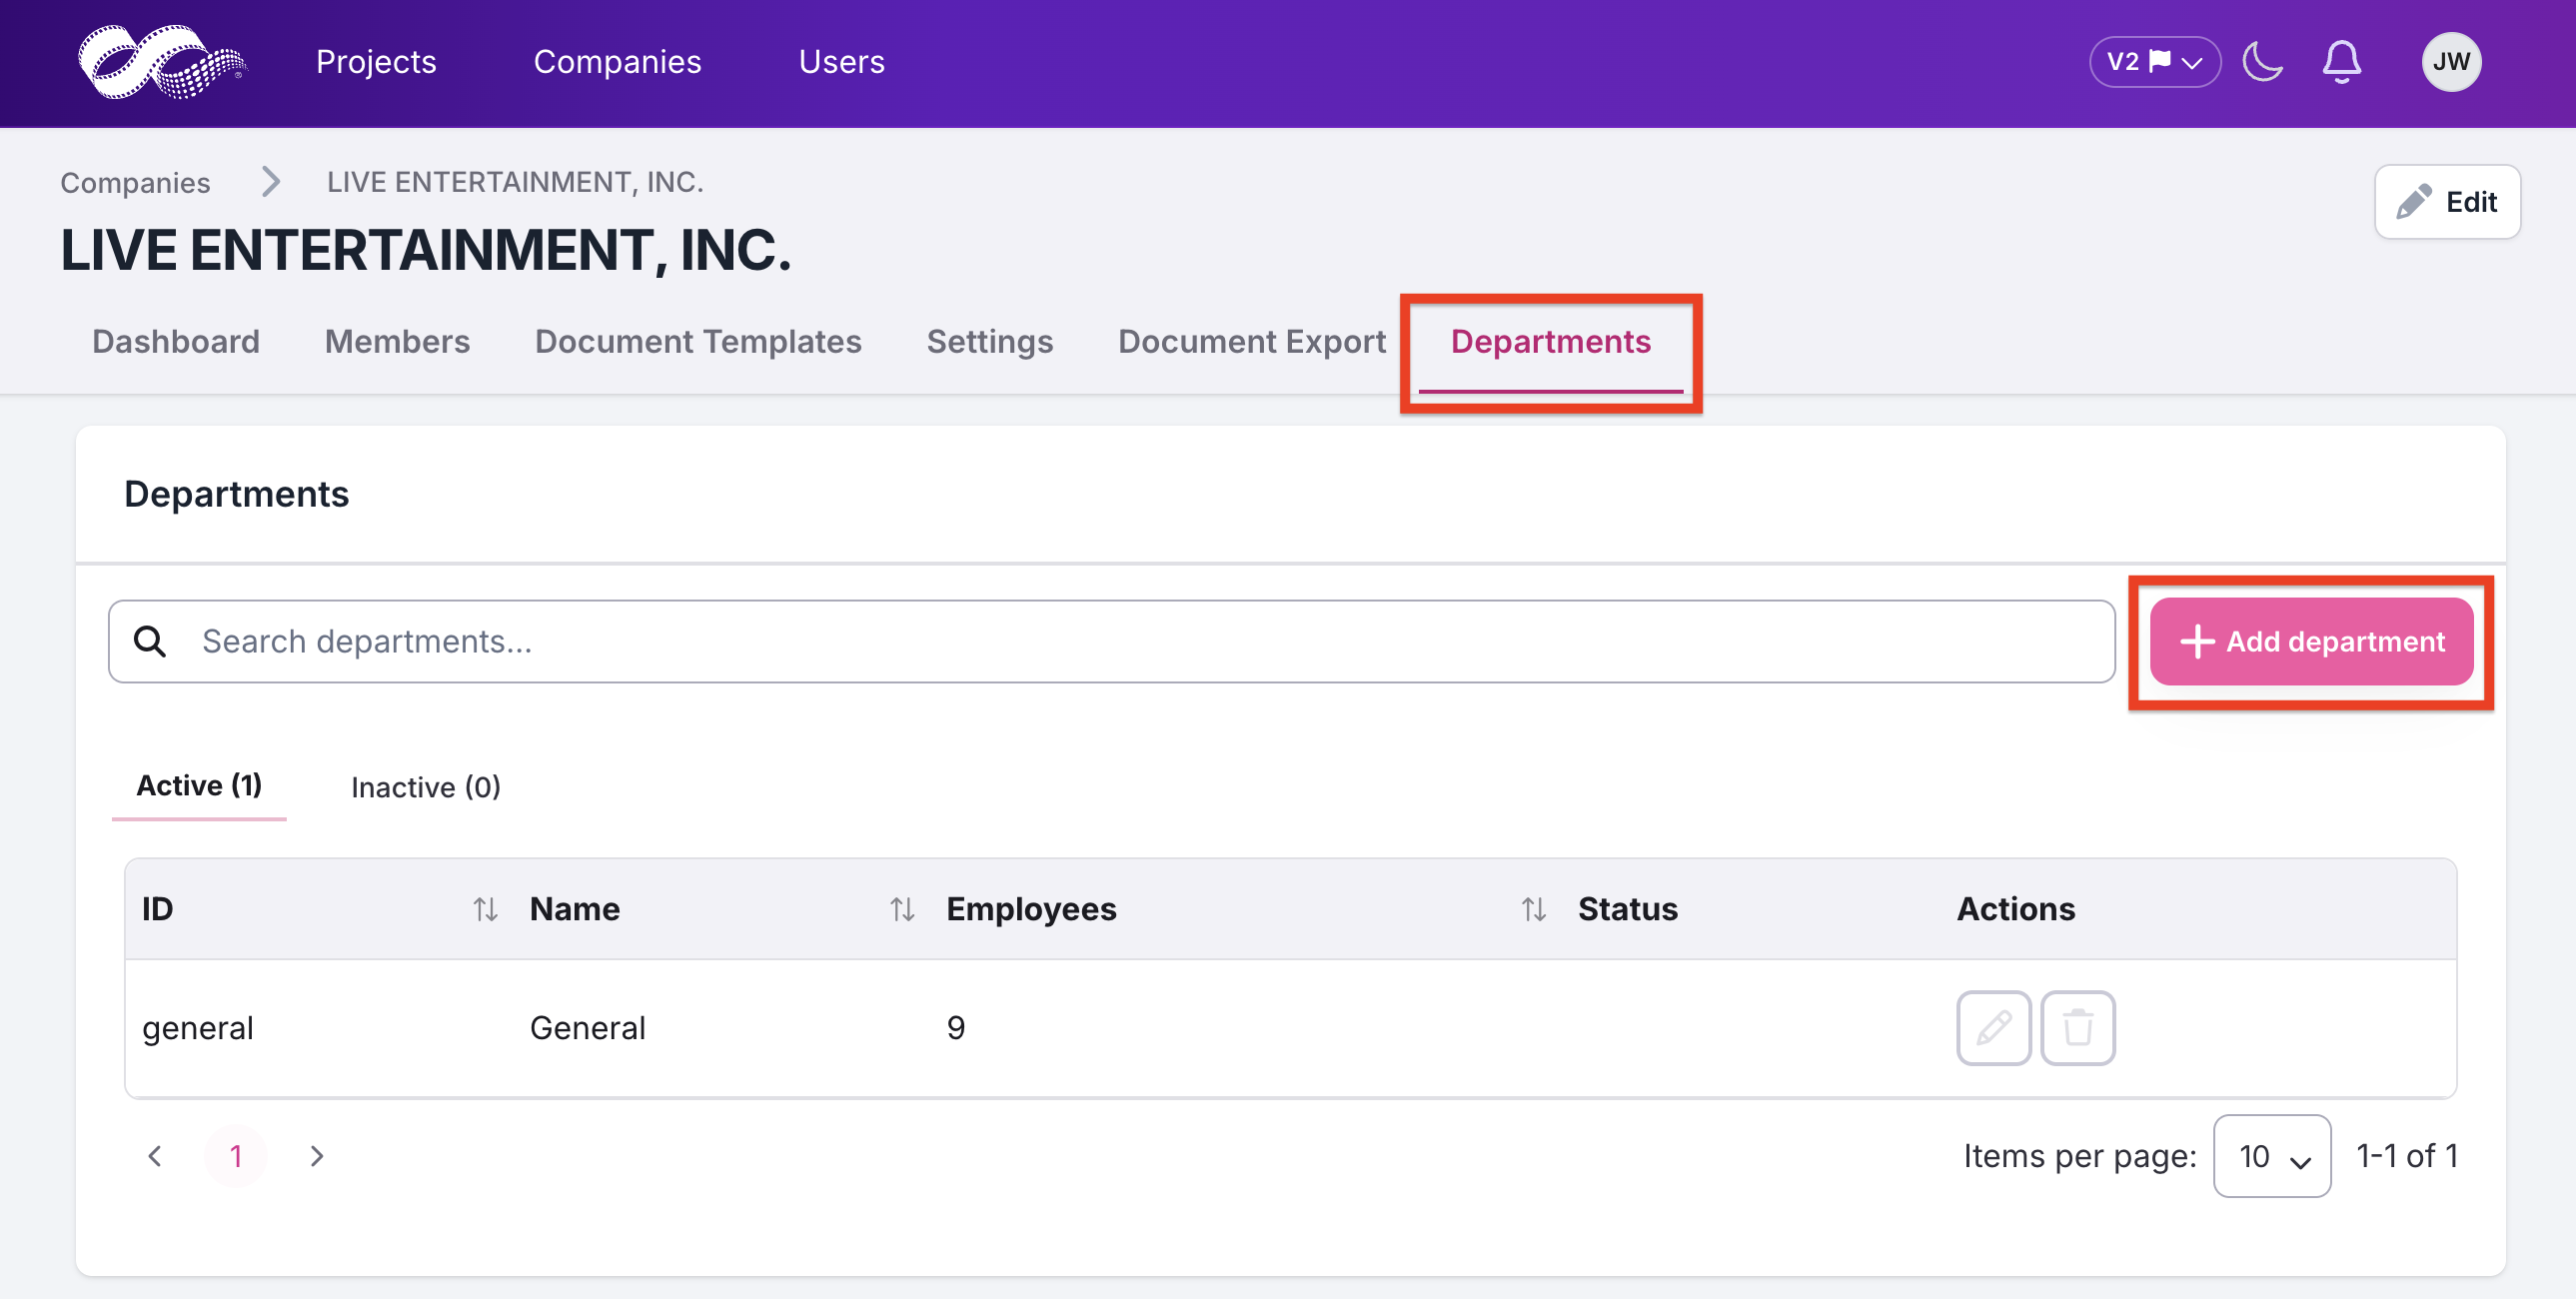
Task: Open Users in the top navigation
Action: pyautogui.click(x=841, y=62)
